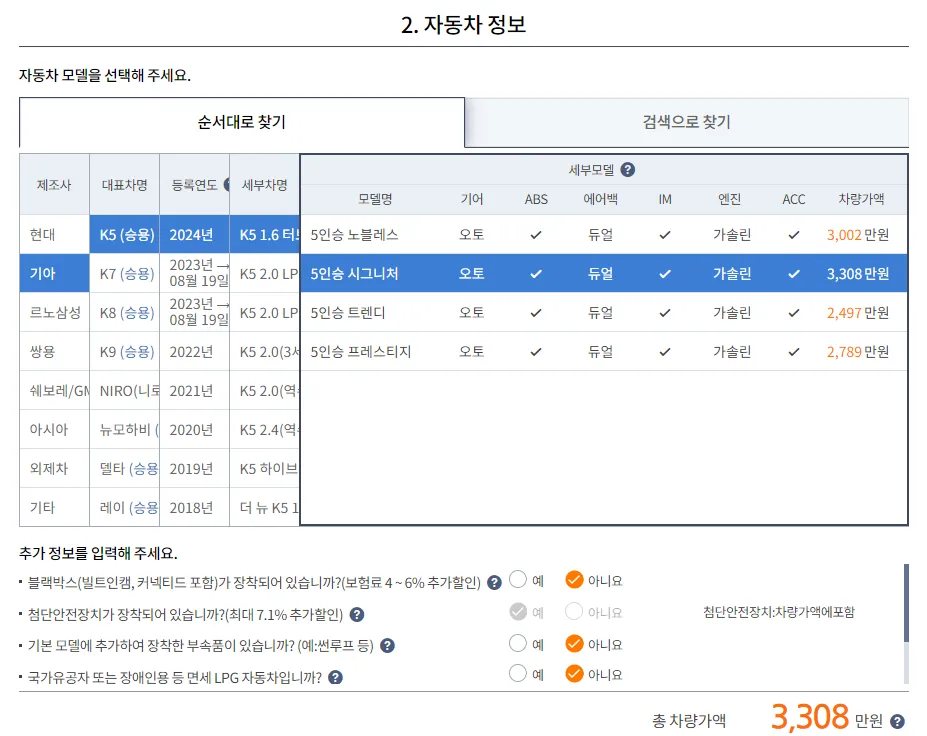
Task: Select 현대 as the manufacturer
Action: point(53,234)
